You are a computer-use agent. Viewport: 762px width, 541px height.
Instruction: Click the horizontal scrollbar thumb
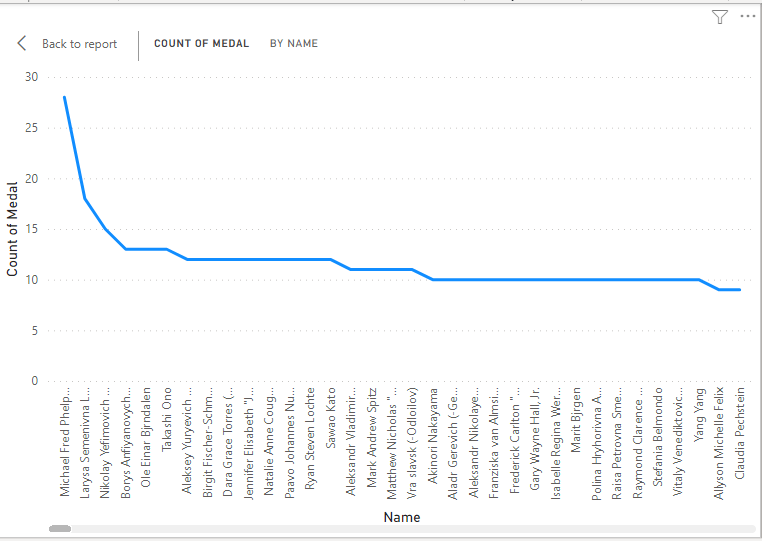(60, 528)
